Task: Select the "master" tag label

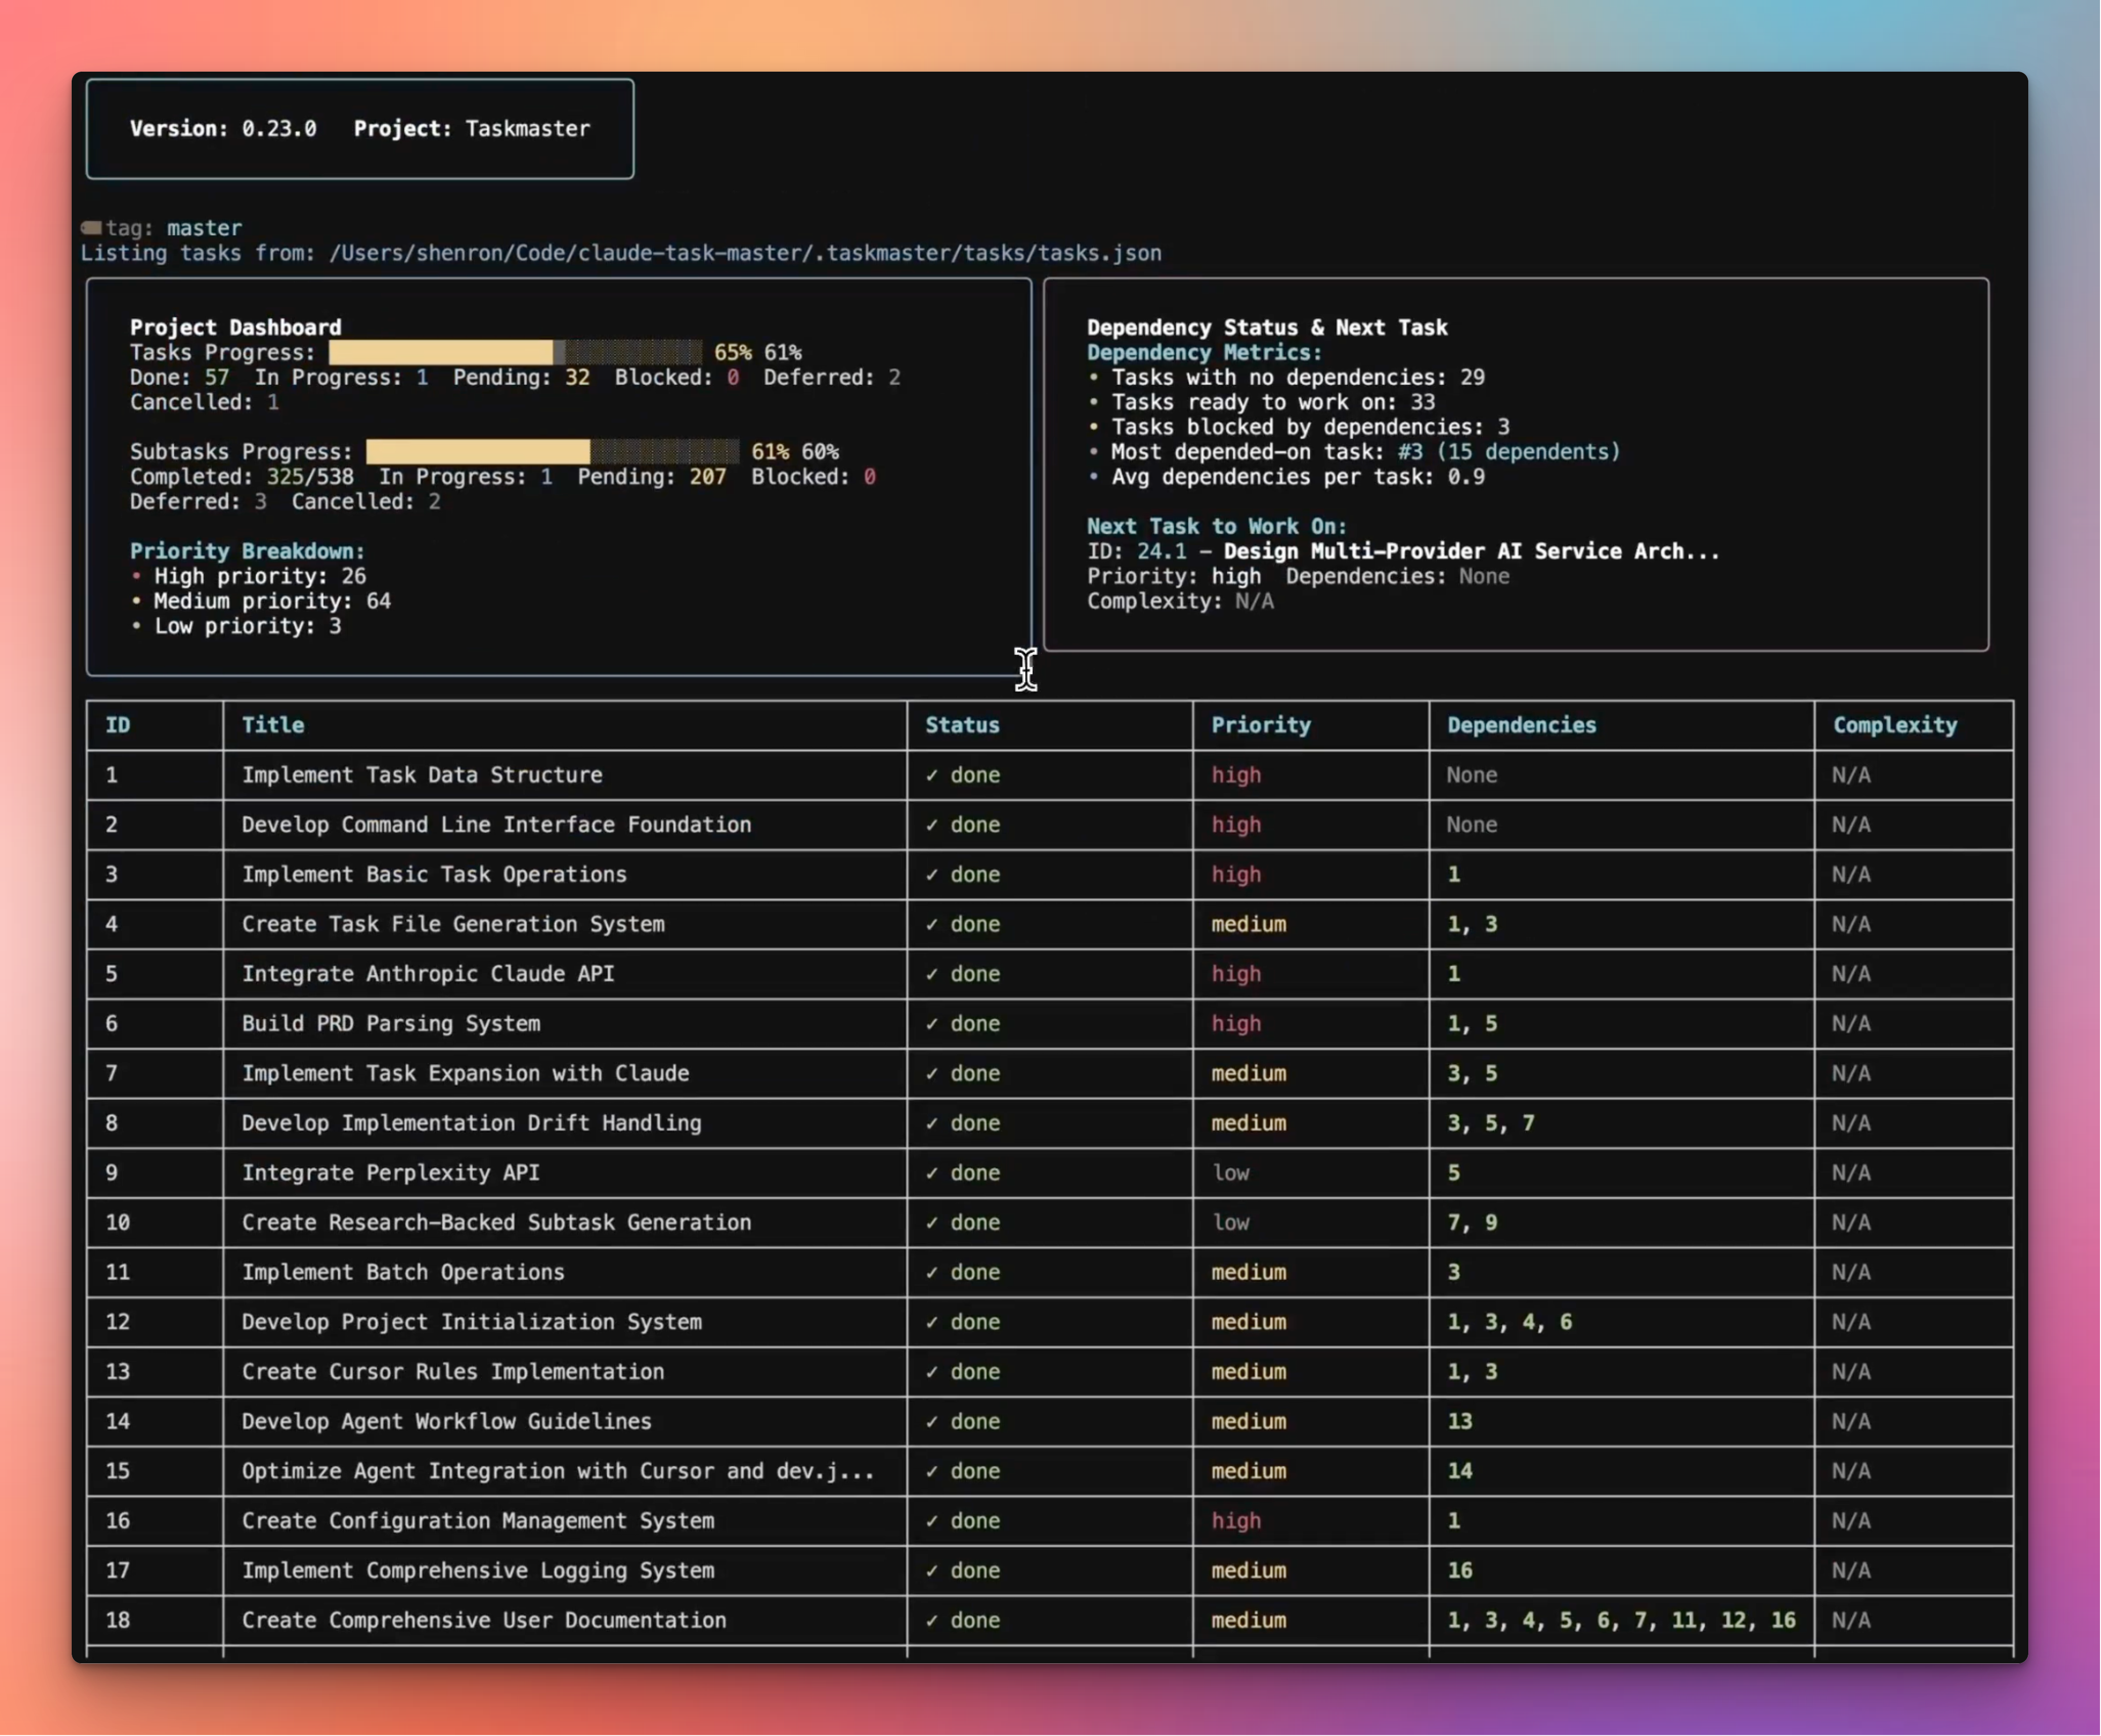Action: [204, 228]
